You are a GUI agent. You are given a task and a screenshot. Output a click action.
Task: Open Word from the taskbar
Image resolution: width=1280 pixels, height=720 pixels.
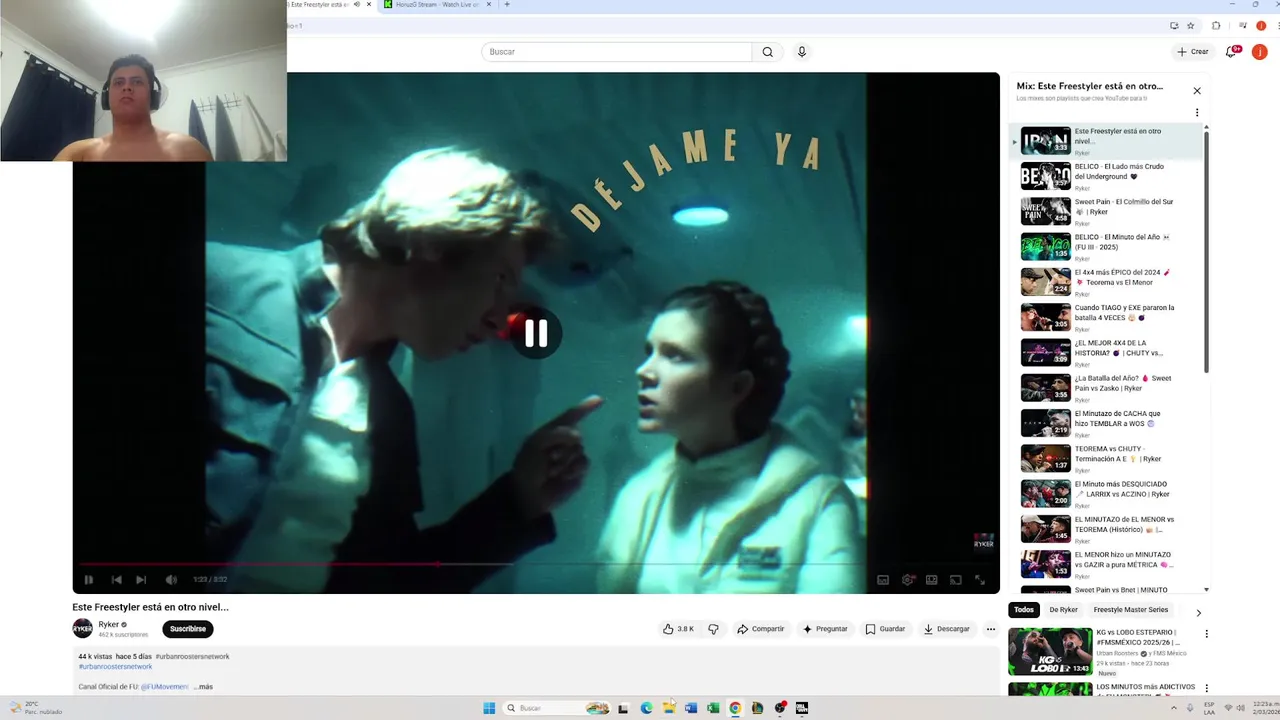click(691, 708)
